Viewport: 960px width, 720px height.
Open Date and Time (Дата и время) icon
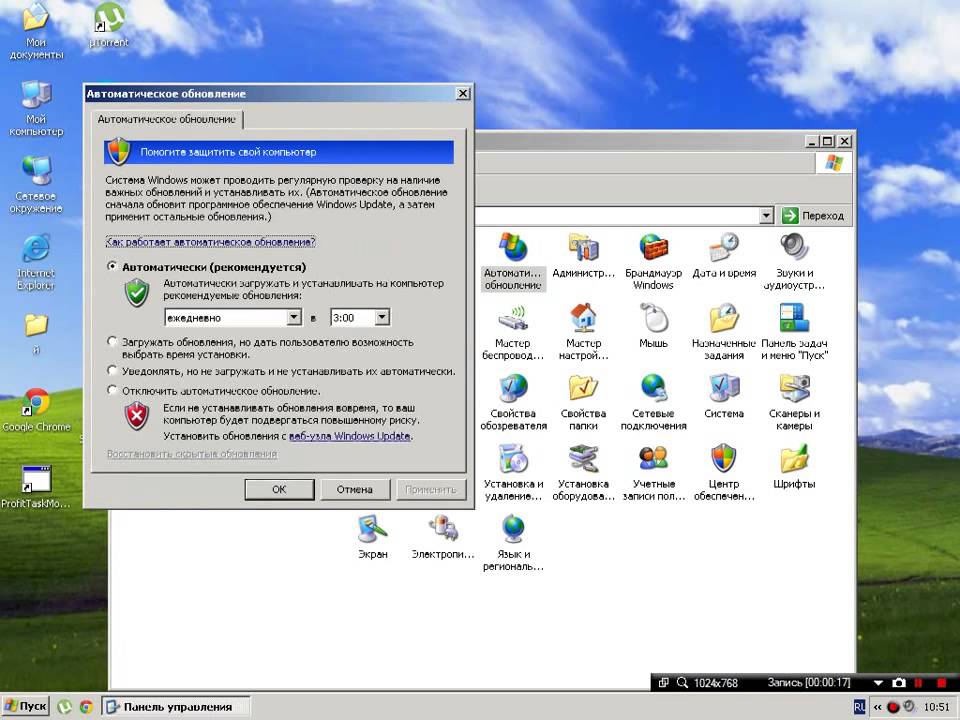(724, 256)
